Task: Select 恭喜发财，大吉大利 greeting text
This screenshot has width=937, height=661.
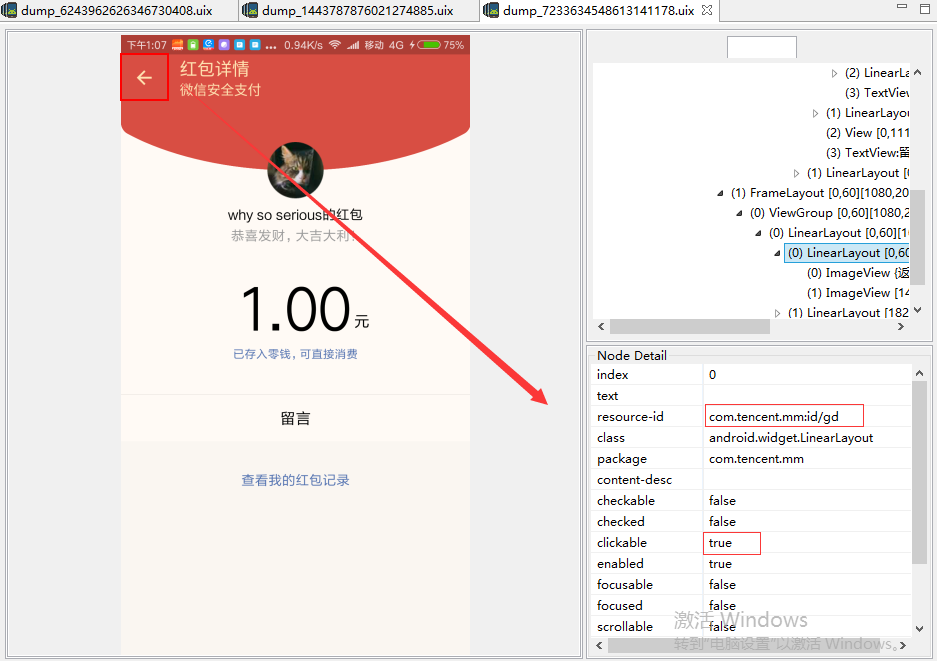Action: (293, 235)
